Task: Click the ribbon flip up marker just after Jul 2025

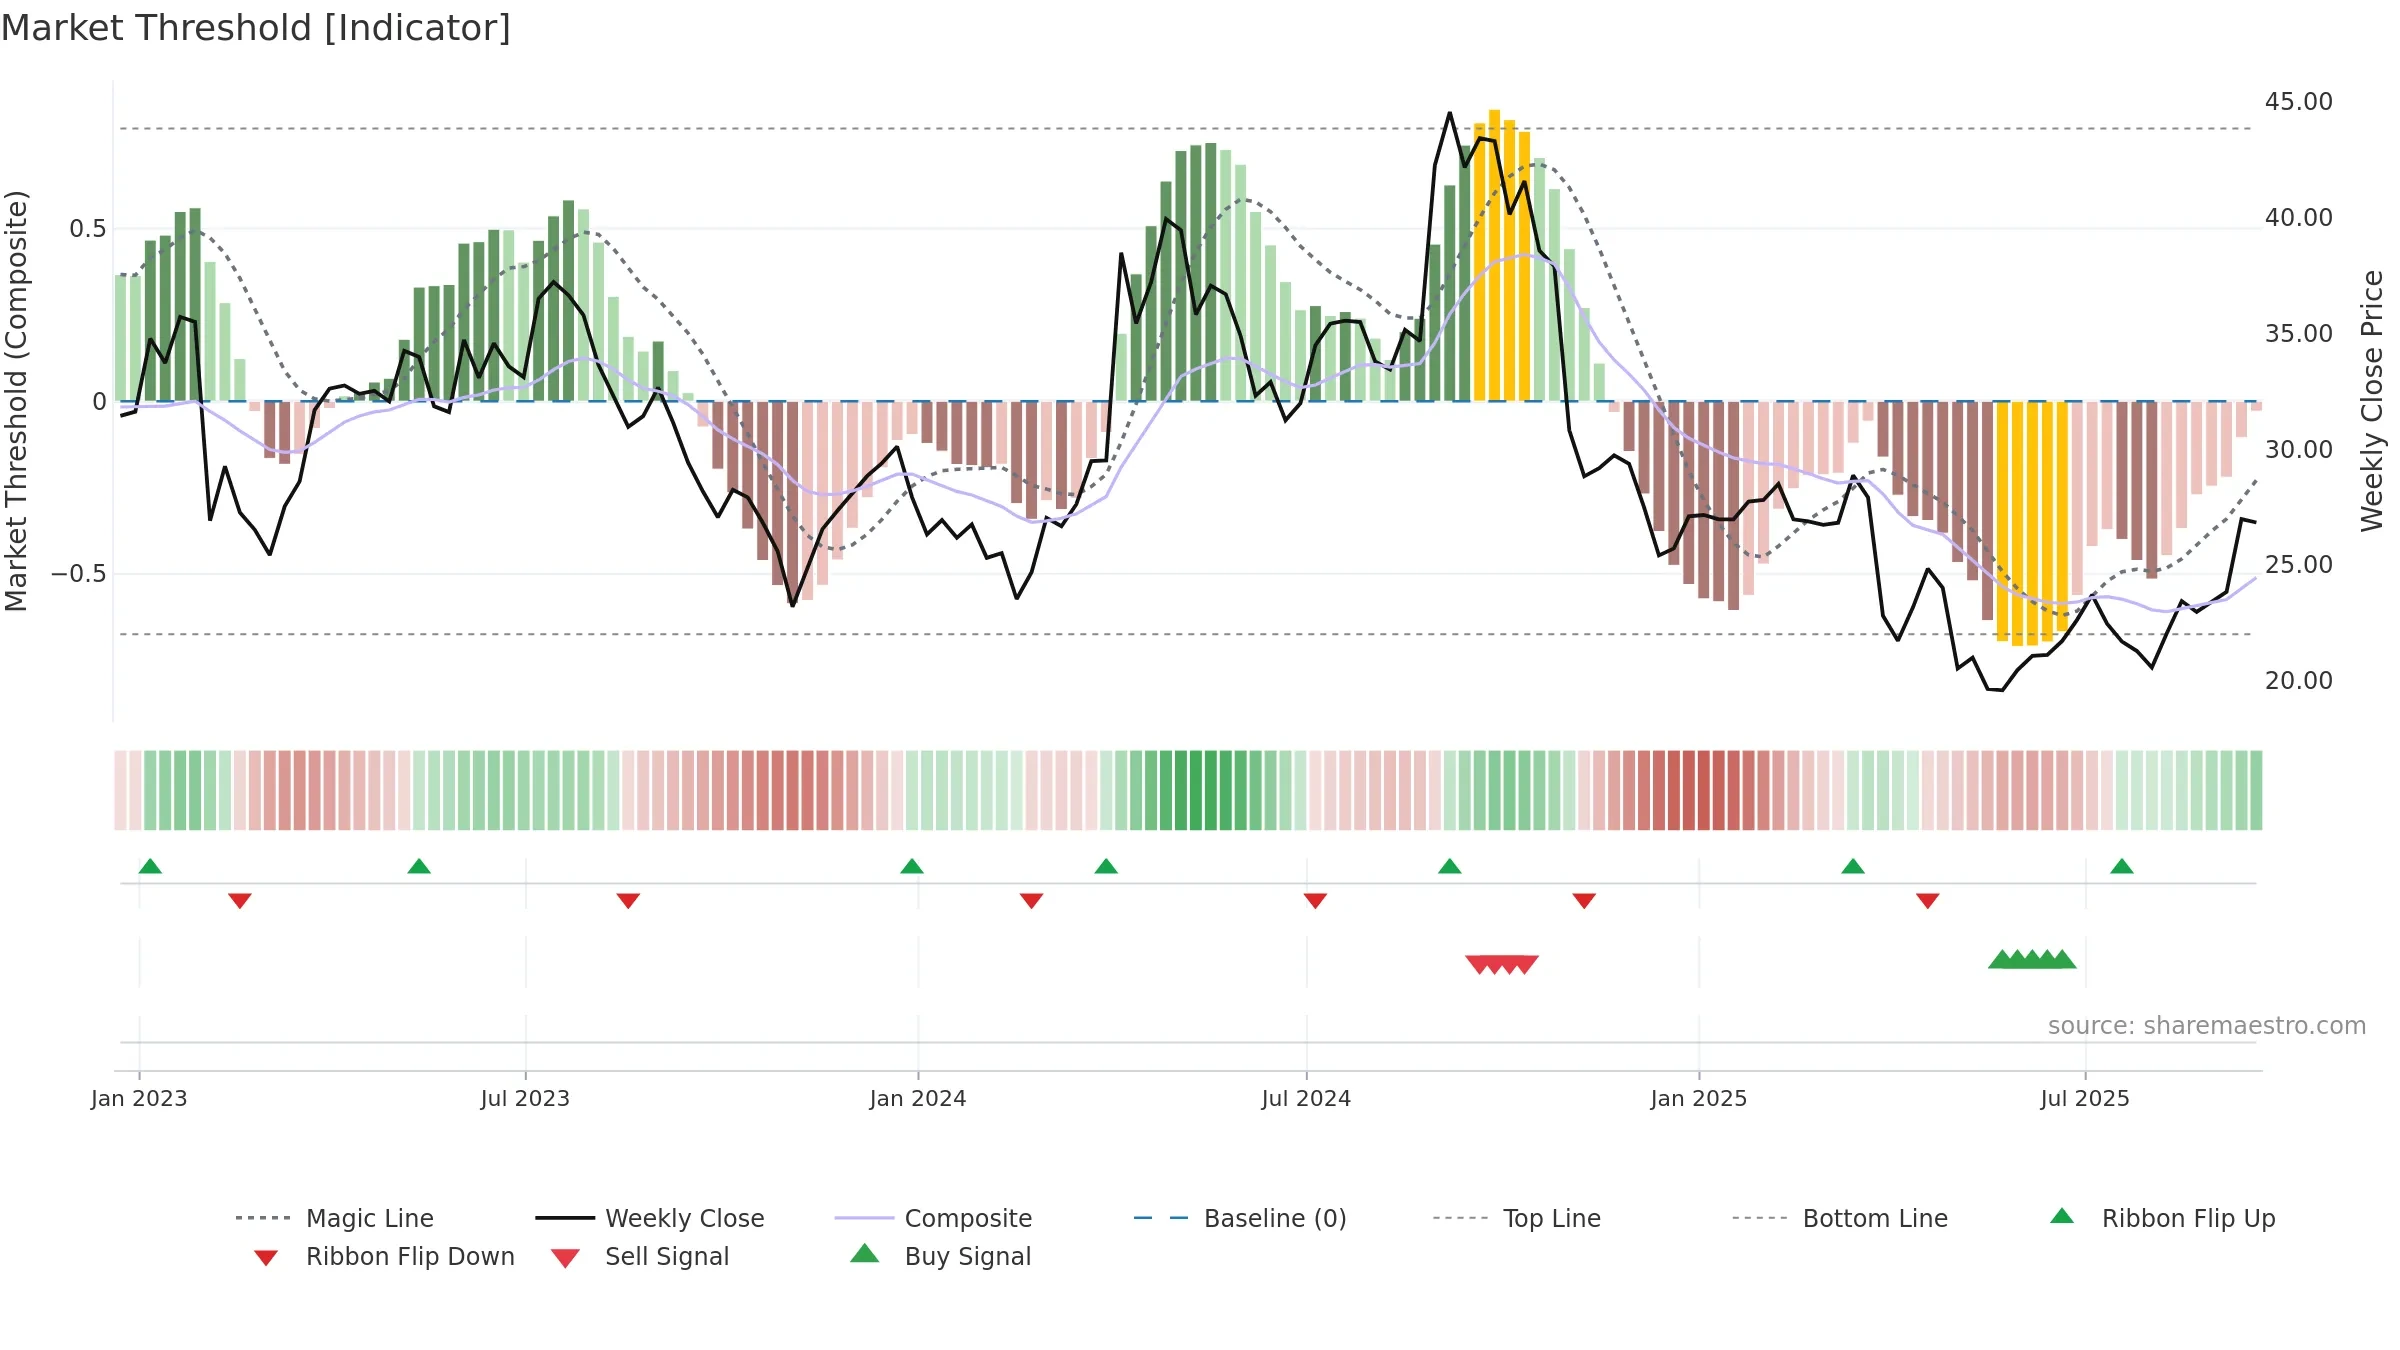Action: (x=2122, y=866)
